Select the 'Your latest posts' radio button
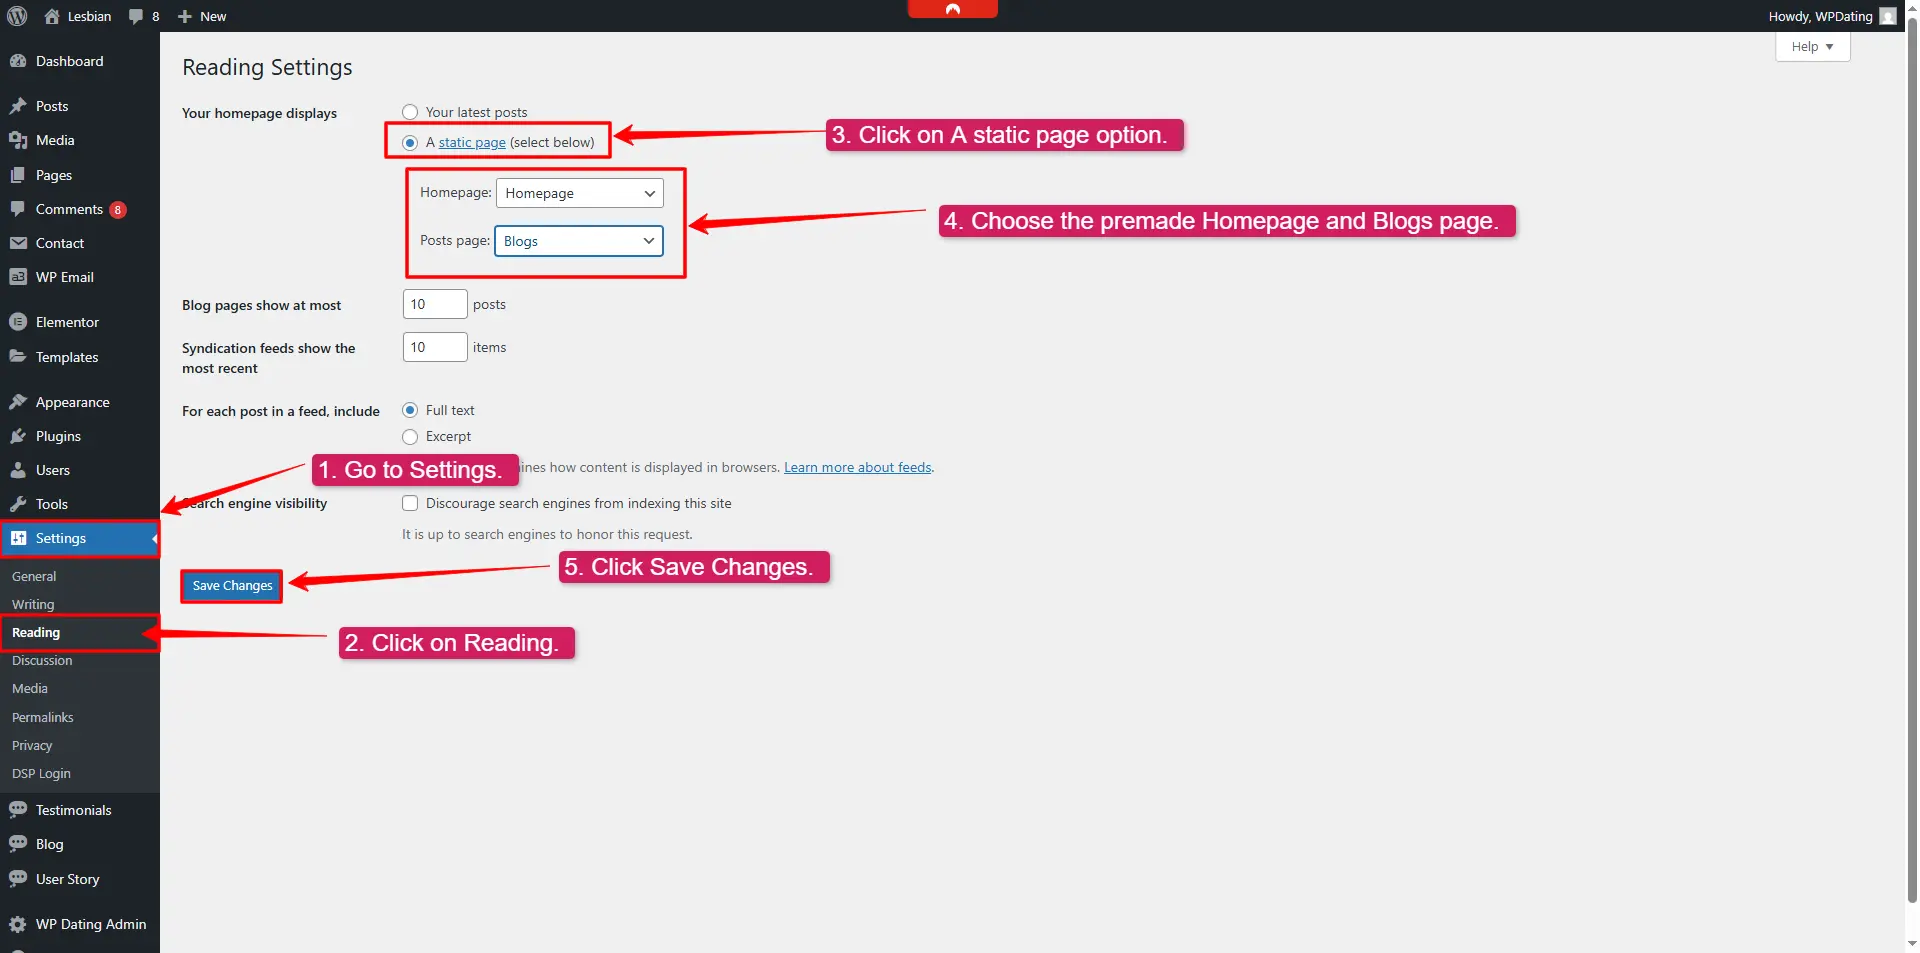 (410, 112)
